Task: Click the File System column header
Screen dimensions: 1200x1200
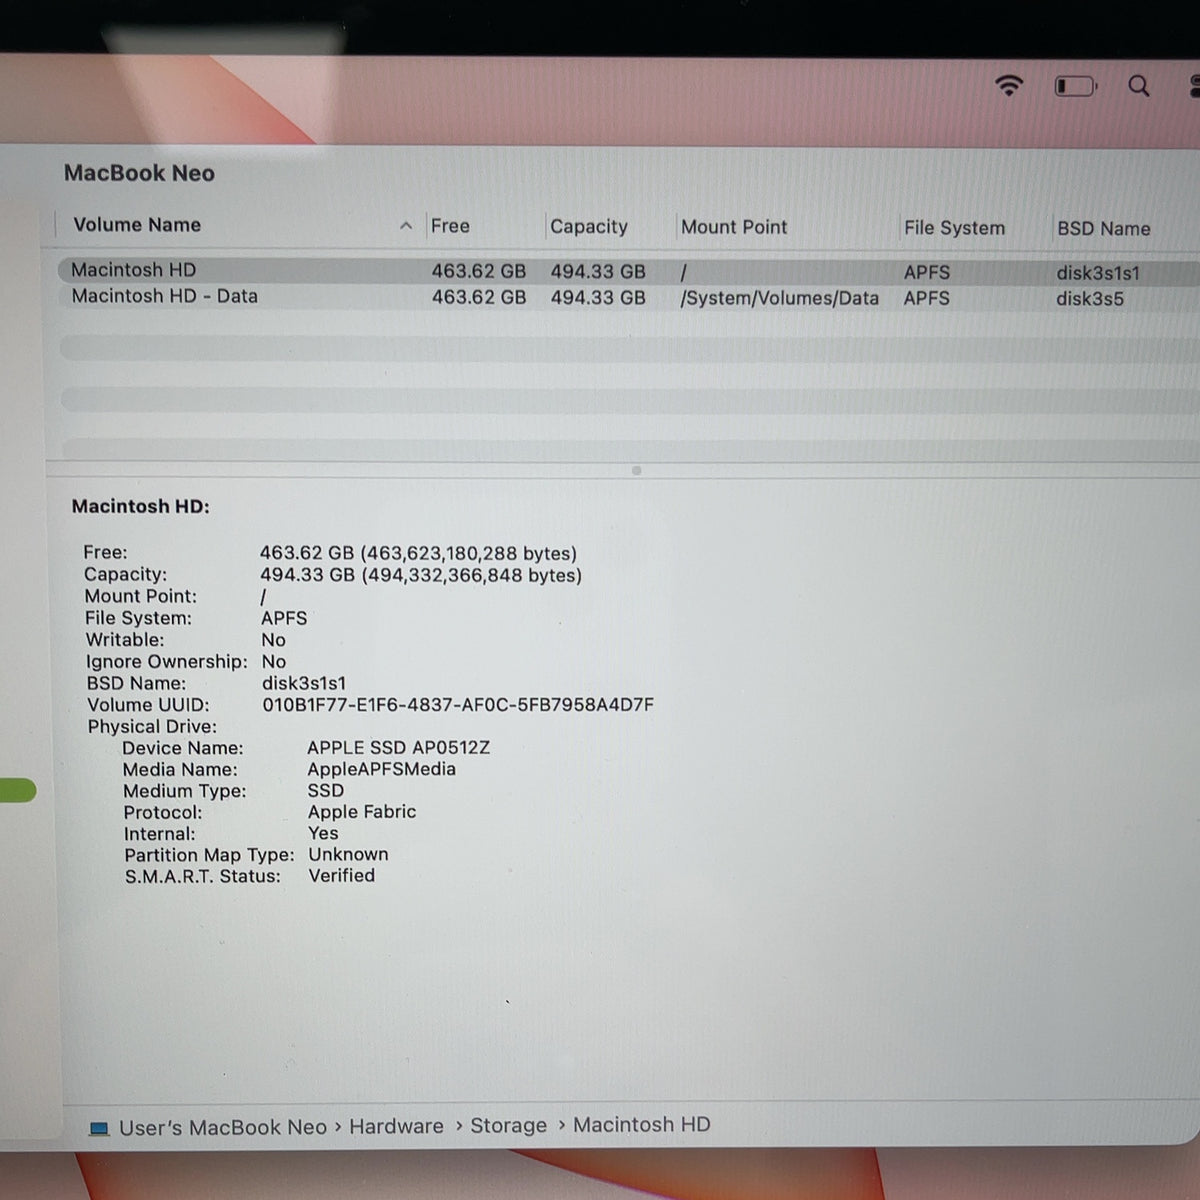Action: click(954, 228)
